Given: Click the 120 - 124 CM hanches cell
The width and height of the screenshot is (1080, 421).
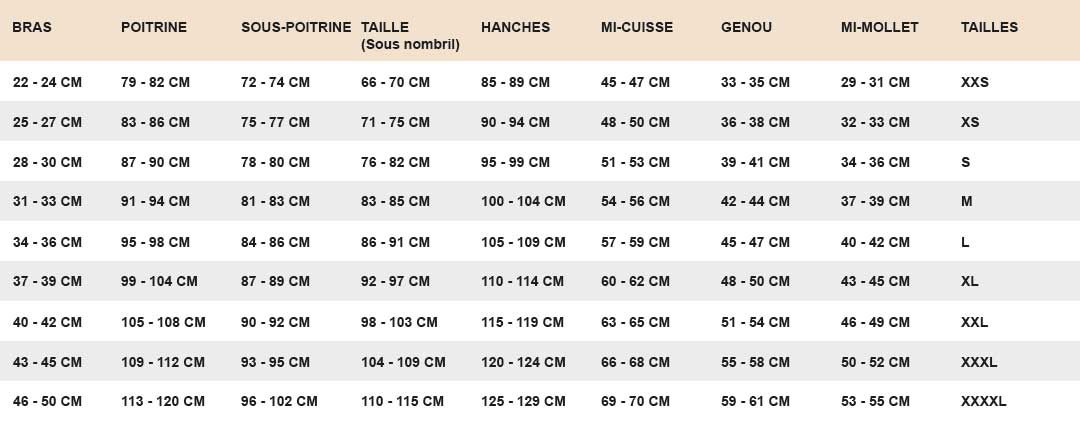Looking at the screenshot, I should click(523, 362).
